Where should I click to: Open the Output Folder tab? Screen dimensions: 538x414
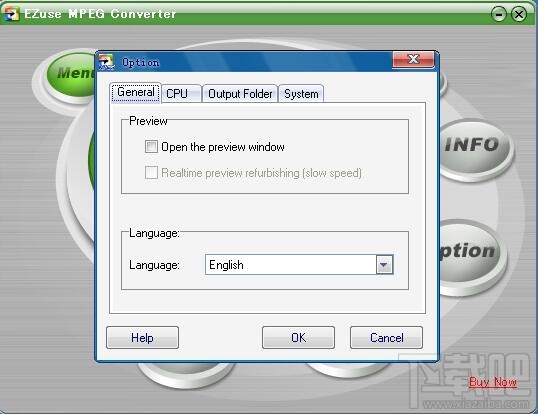tap(240, 94)
